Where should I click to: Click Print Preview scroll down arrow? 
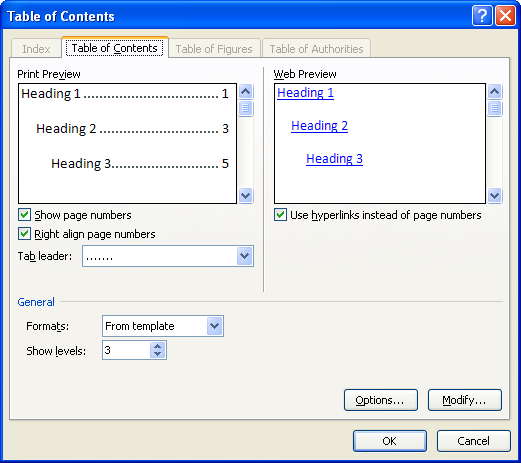click(x=246, y=195)
